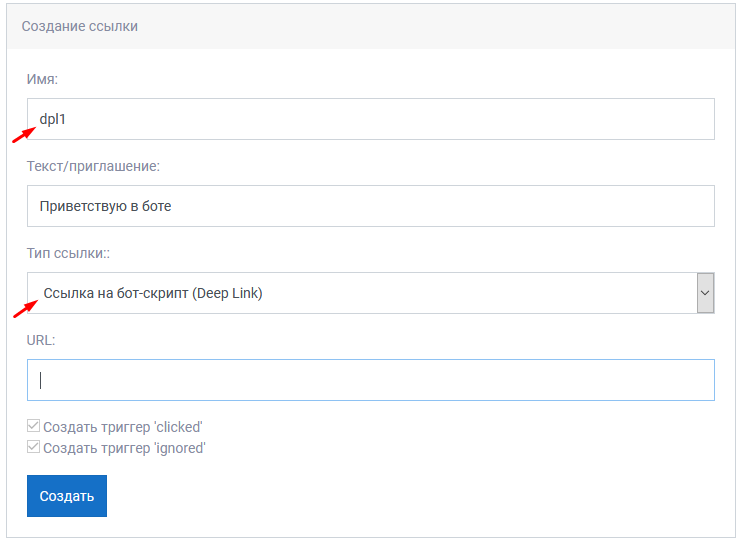Click inside the 'Имя' name field
737x538 pixels.
click(x=370, y=119)
